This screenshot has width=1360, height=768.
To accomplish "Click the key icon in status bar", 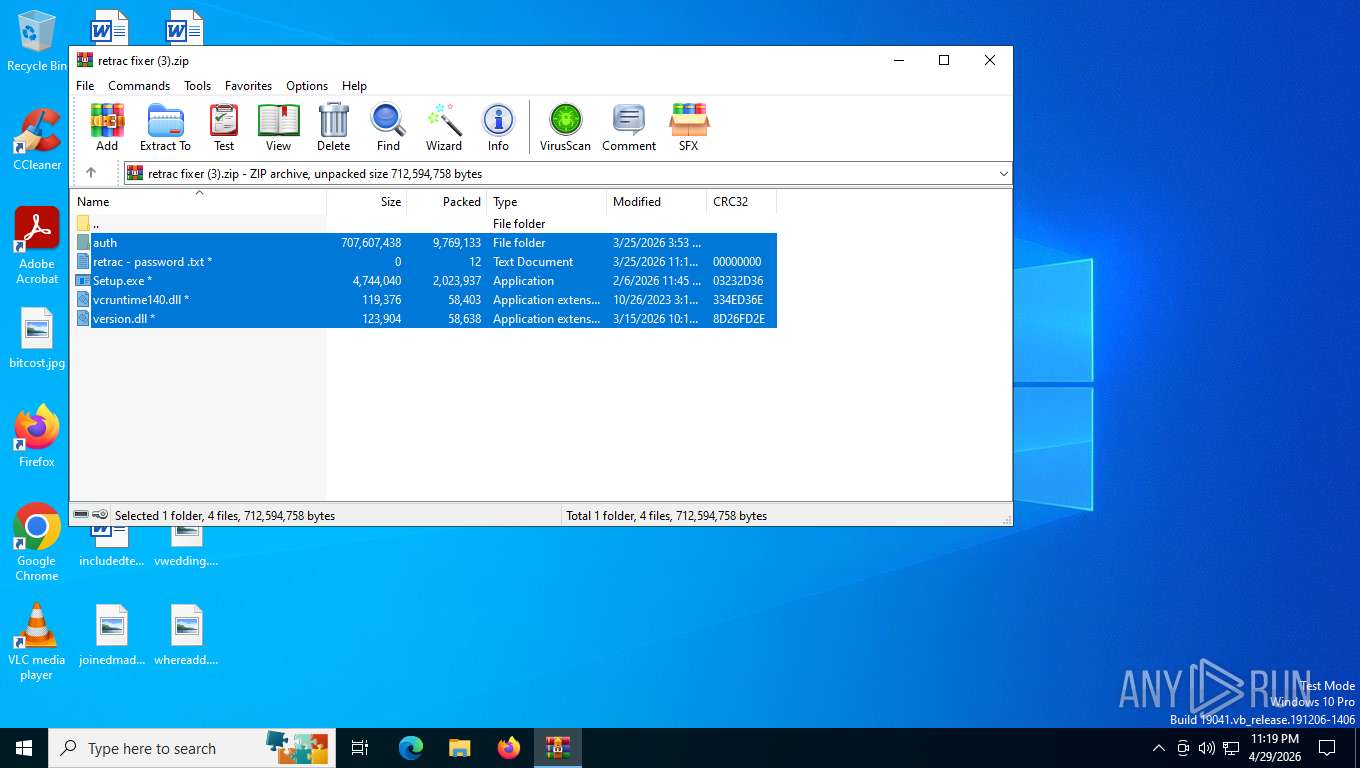I will click(x=100, y=515).
